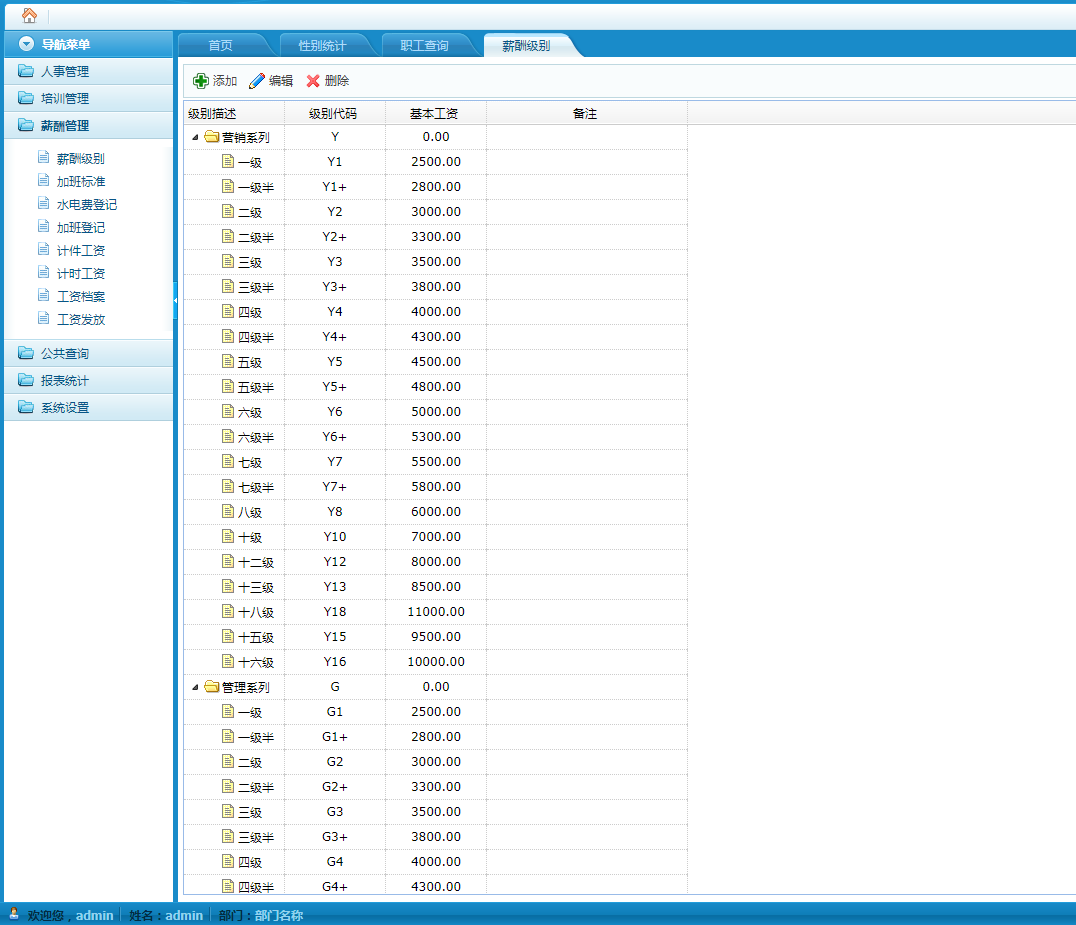Screen dimensions: 1076x925
Task: Click the 级别代码 column header
Action: click(x=335, y=113)
